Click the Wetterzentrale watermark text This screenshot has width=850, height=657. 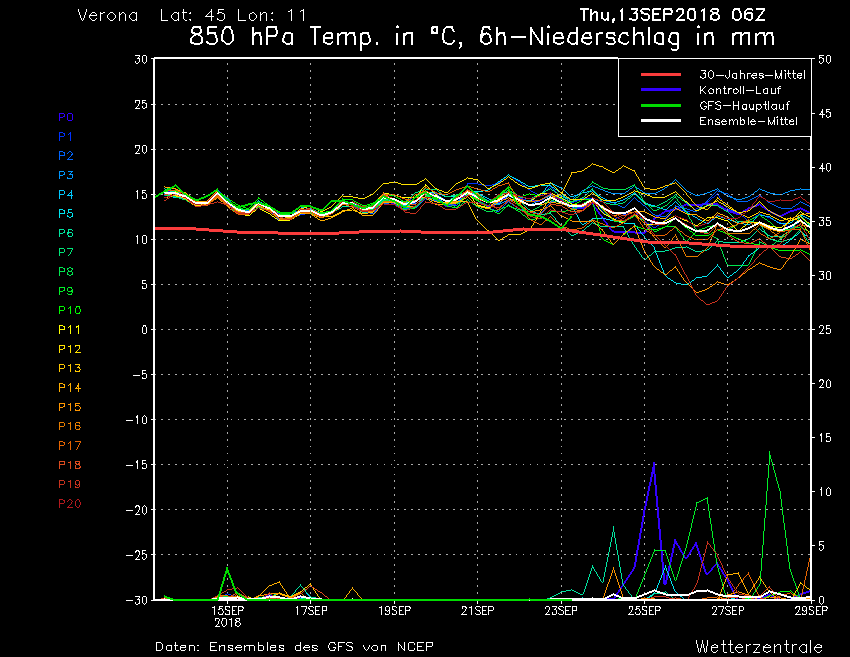tap(759, 646)
